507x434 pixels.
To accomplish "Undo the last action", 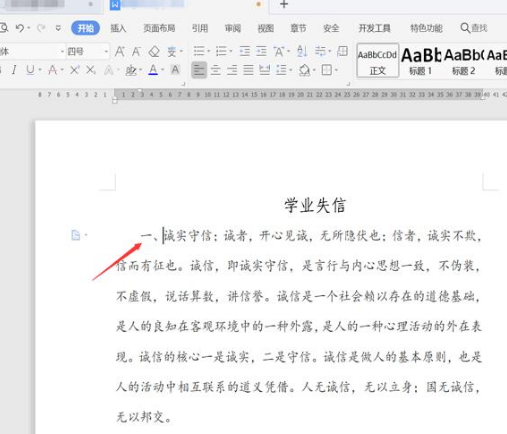I will click(x=20, y=28).
